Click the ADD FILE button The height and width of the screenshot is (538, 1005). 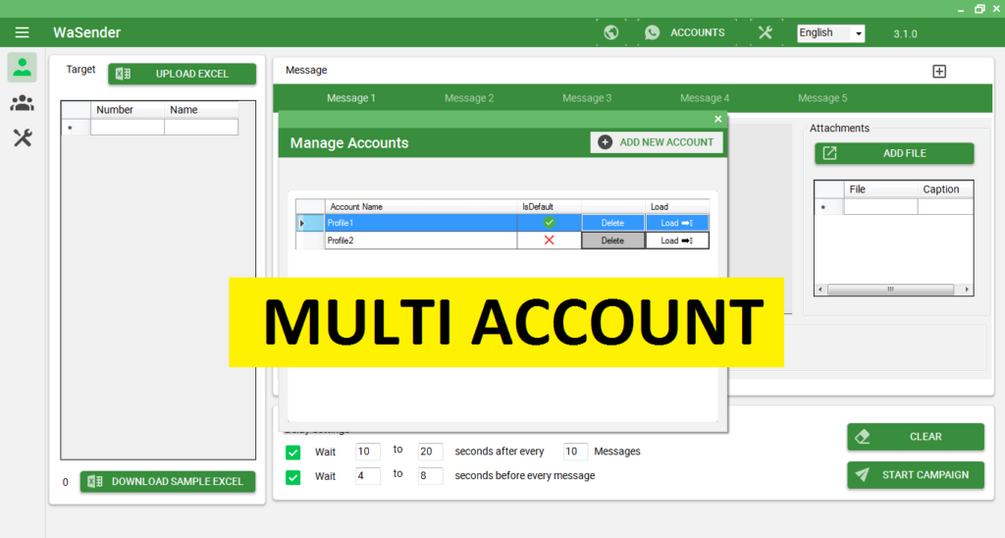click(894, 153)
